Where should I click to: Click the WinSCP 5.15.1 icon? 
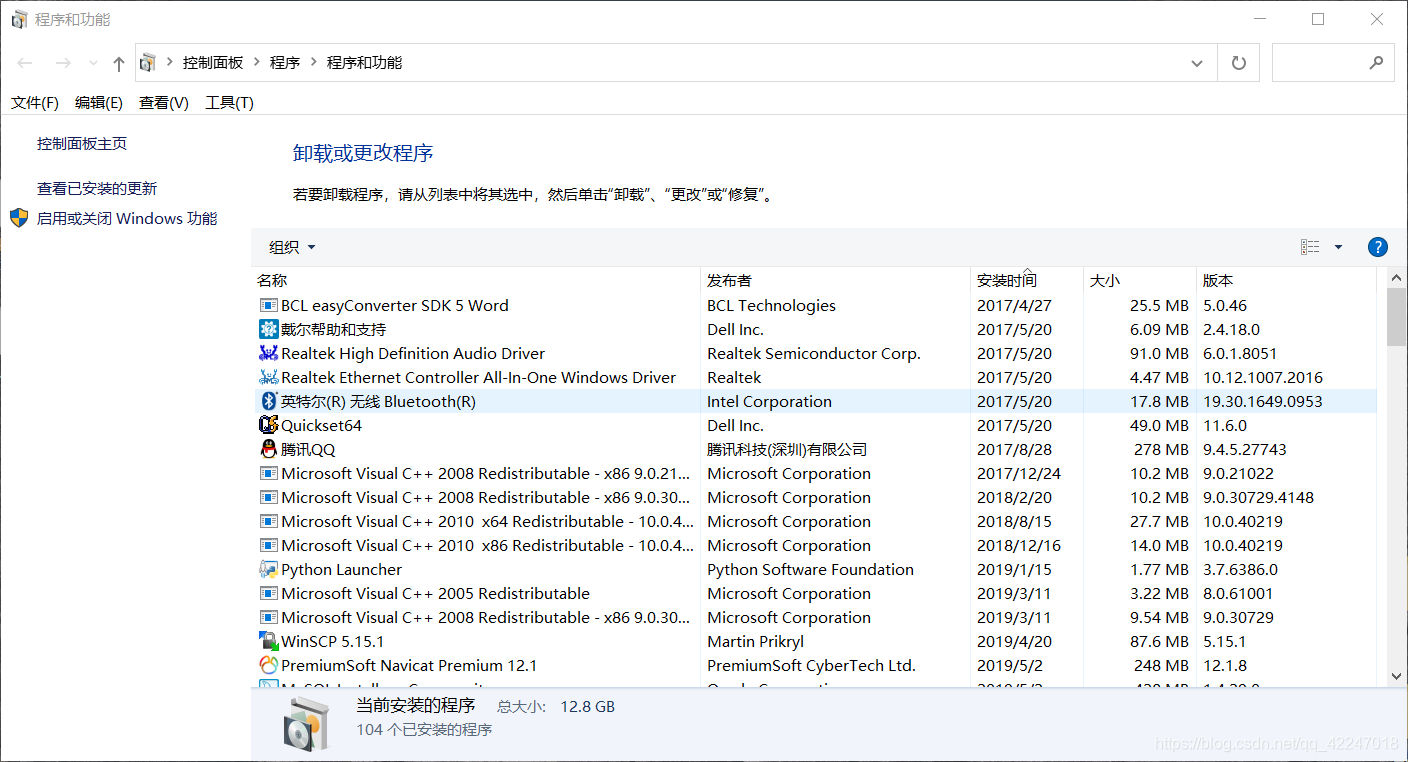tap(268, 642)
